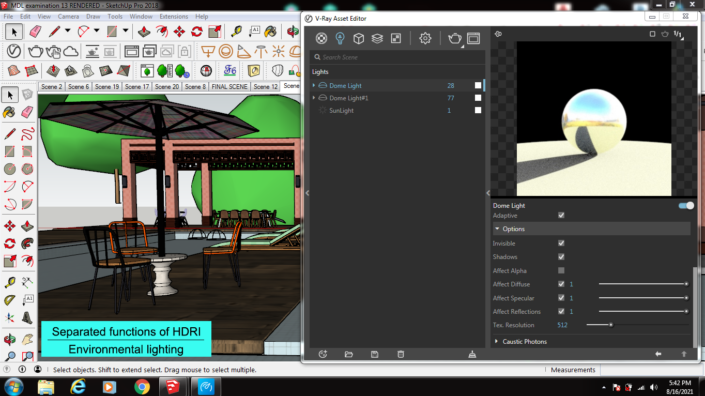Adjust the Affect Diffuse slider
Screen dimensions: 705x396
click(x=643, y=284)
